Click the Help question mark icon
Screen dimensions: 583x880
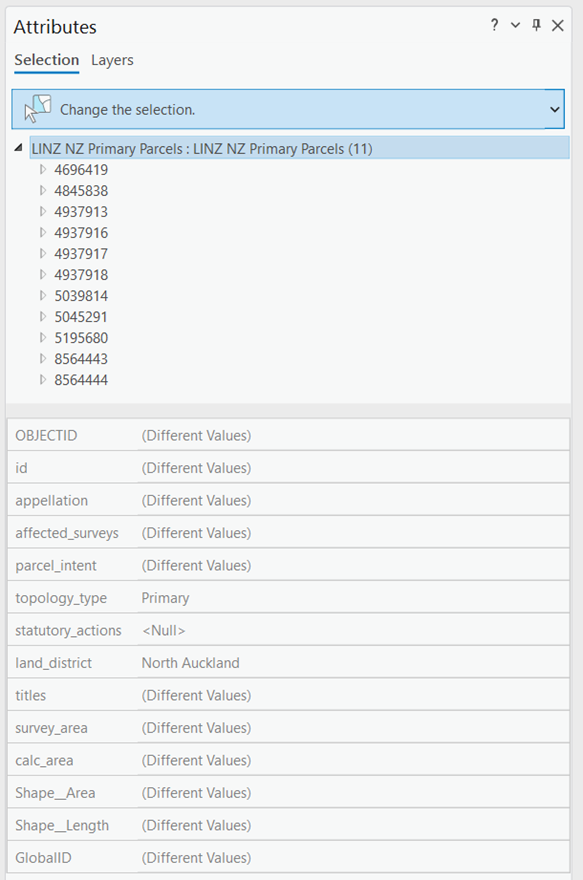(494, 25)
